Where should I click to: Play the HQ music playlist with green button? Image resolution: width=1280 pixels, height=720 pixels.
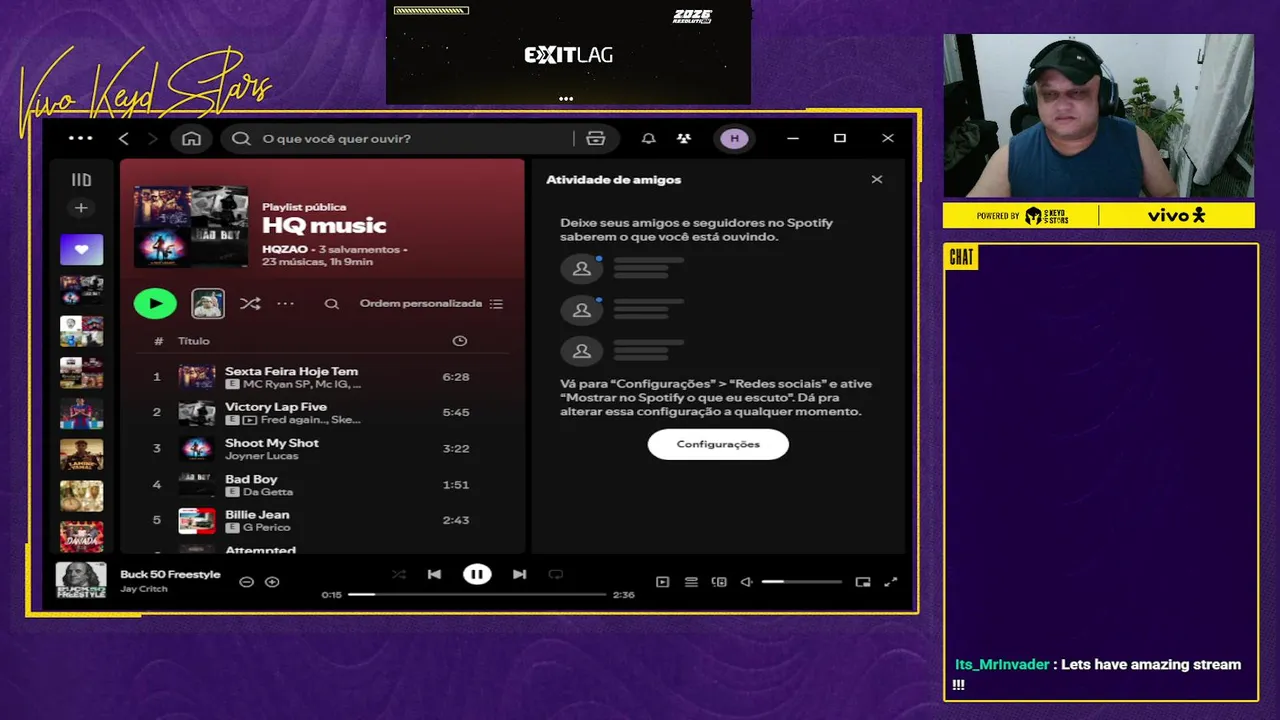[x=155, y=303]
